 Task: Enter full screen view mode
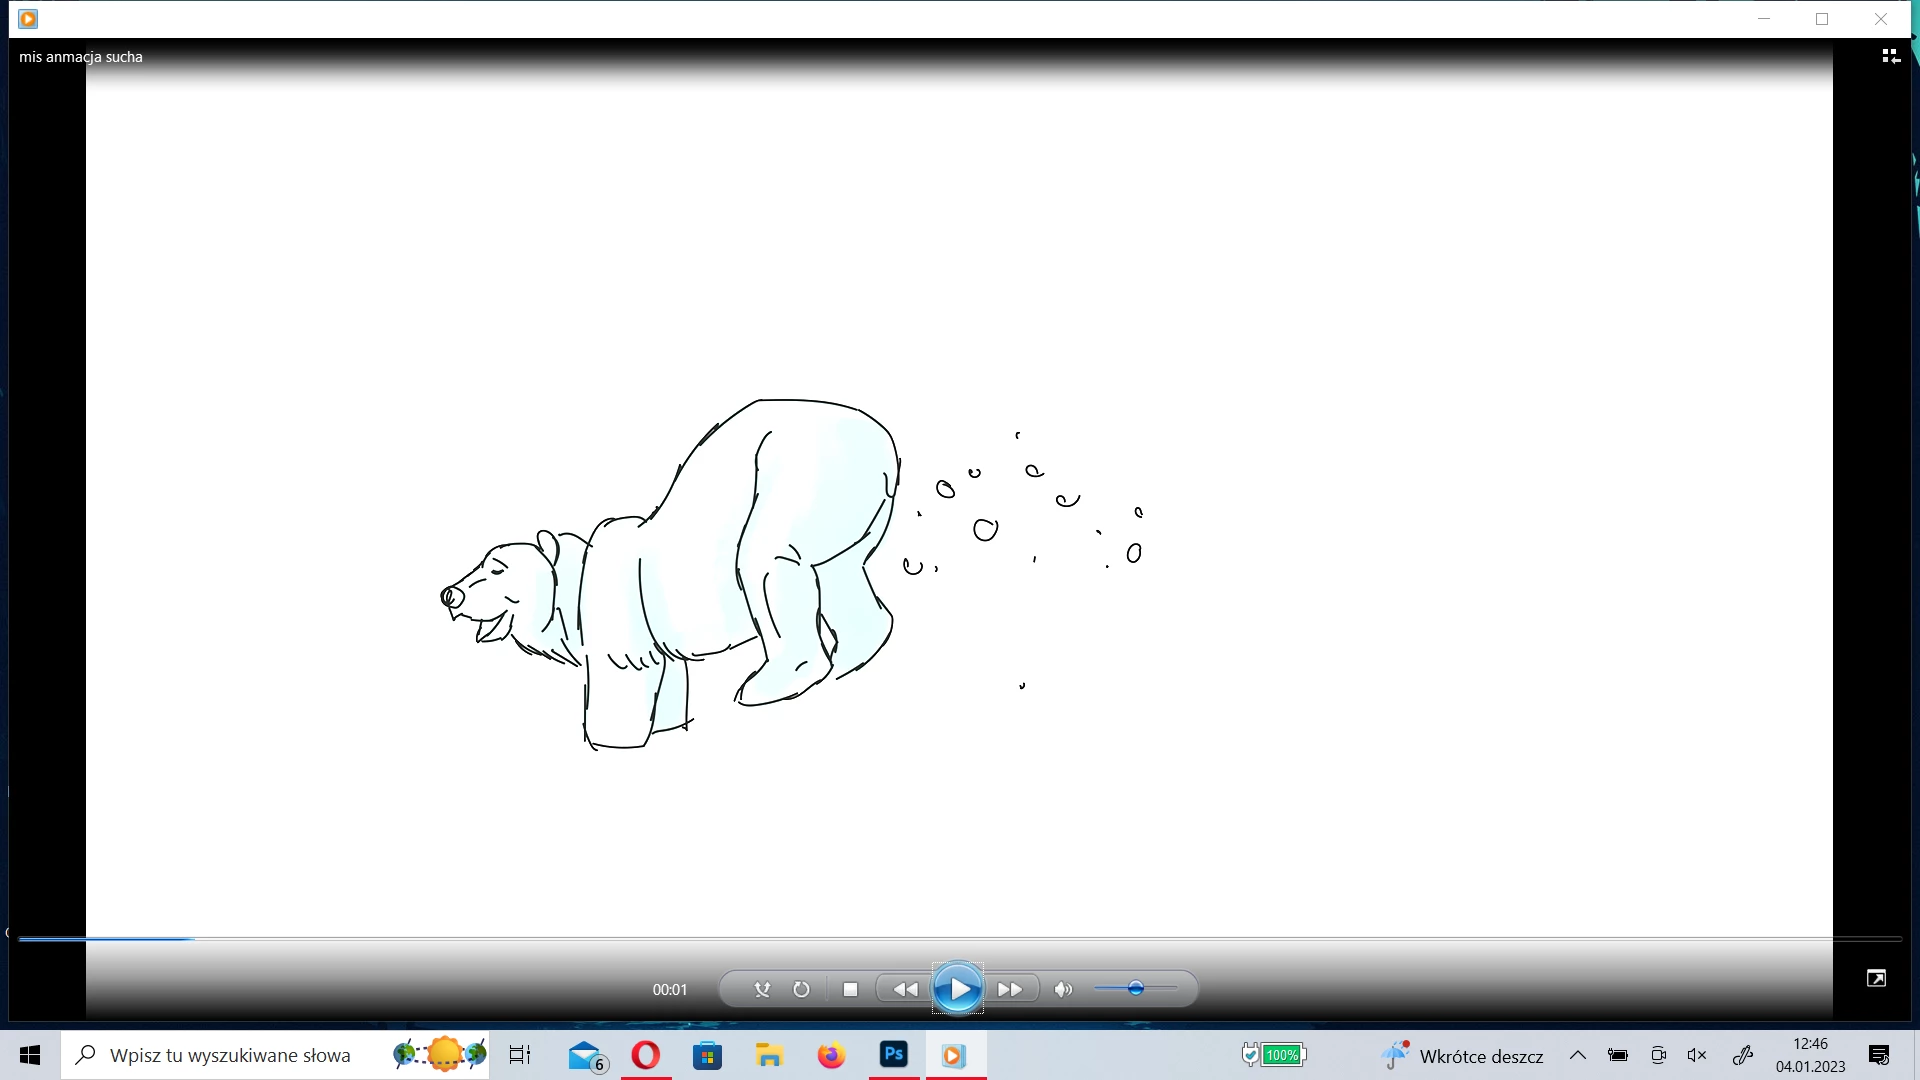coord(1876,979)
